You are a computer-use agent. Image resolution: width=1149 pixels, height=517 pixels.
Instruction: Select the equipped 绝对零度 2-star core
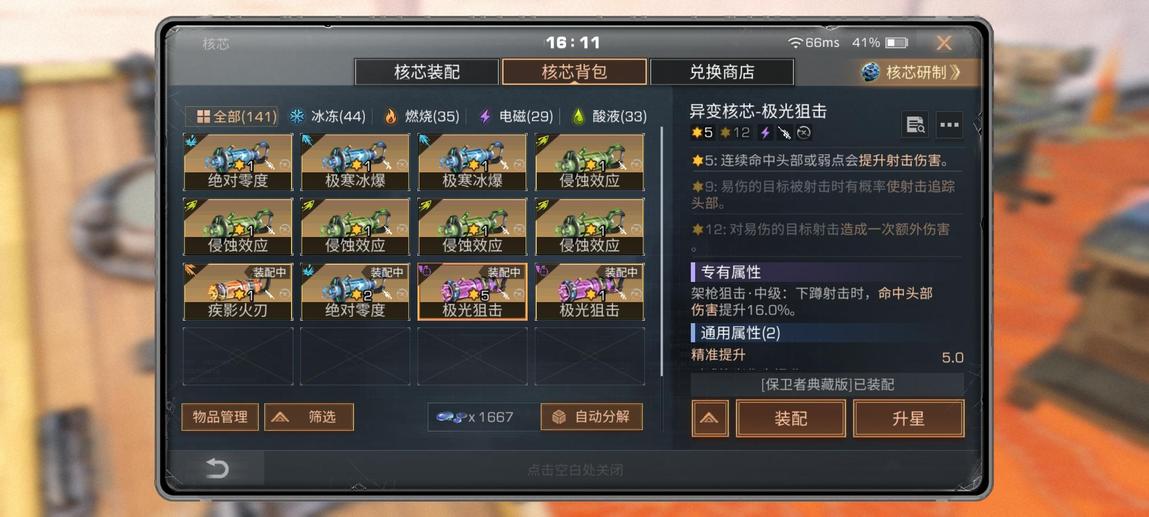point(355,292)
